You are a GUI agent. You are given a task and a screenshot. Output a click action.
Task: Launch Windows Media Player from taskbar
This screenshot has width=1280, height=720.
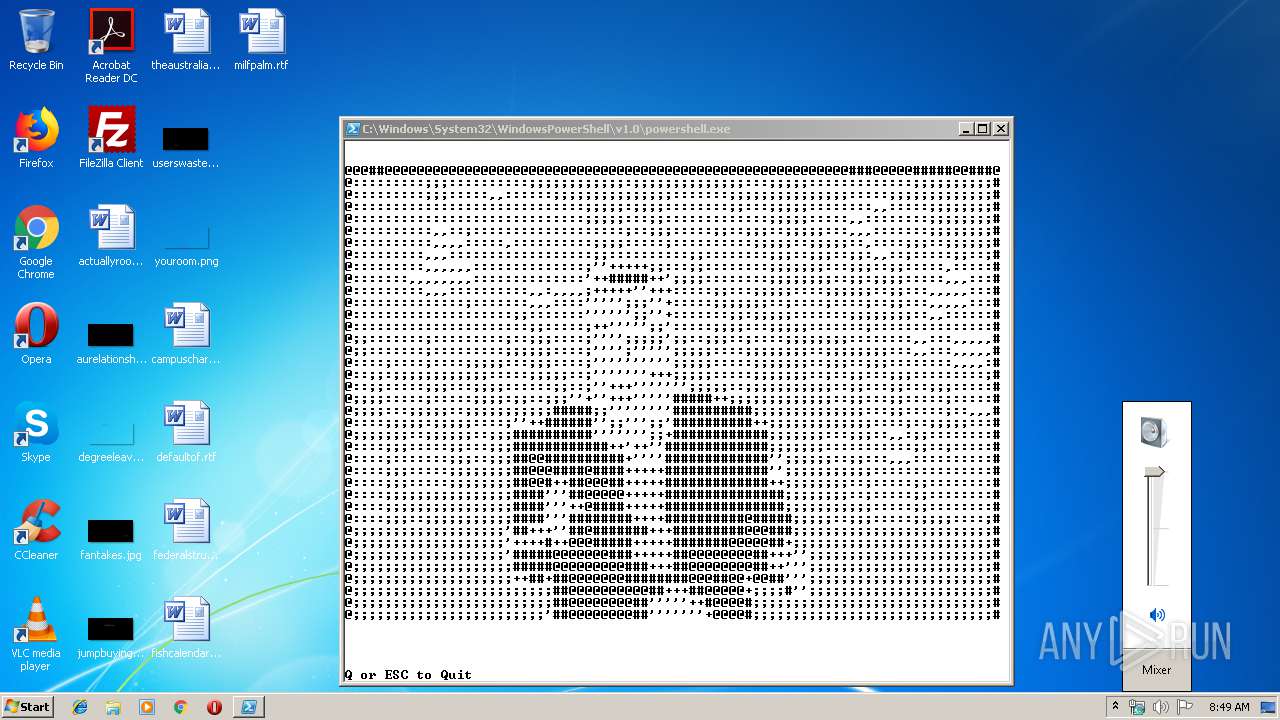(x=147, y=707)
